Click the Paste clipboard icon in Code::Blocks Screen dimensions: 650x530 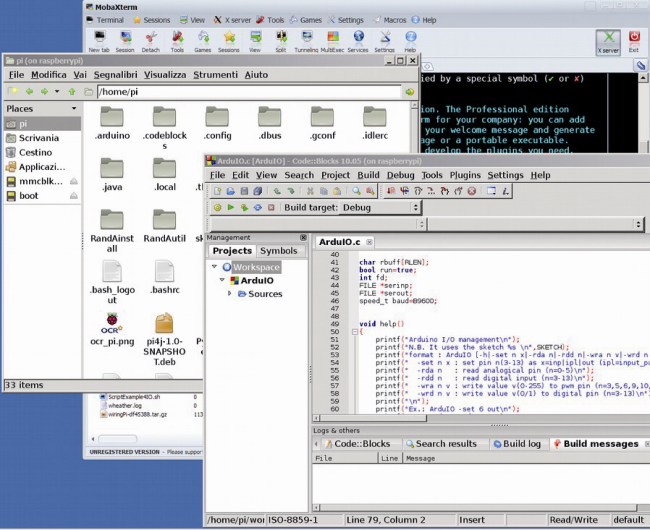(337, 191)
